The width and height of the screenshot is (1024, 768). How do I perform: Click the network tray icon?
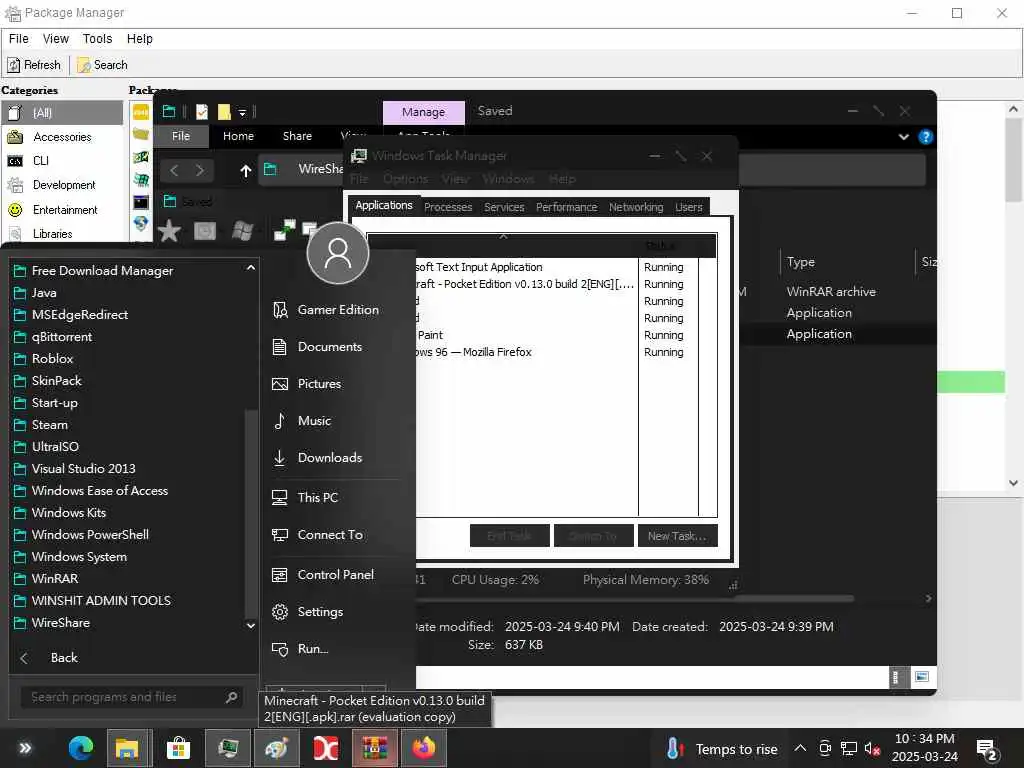click(x=848, y=748)
